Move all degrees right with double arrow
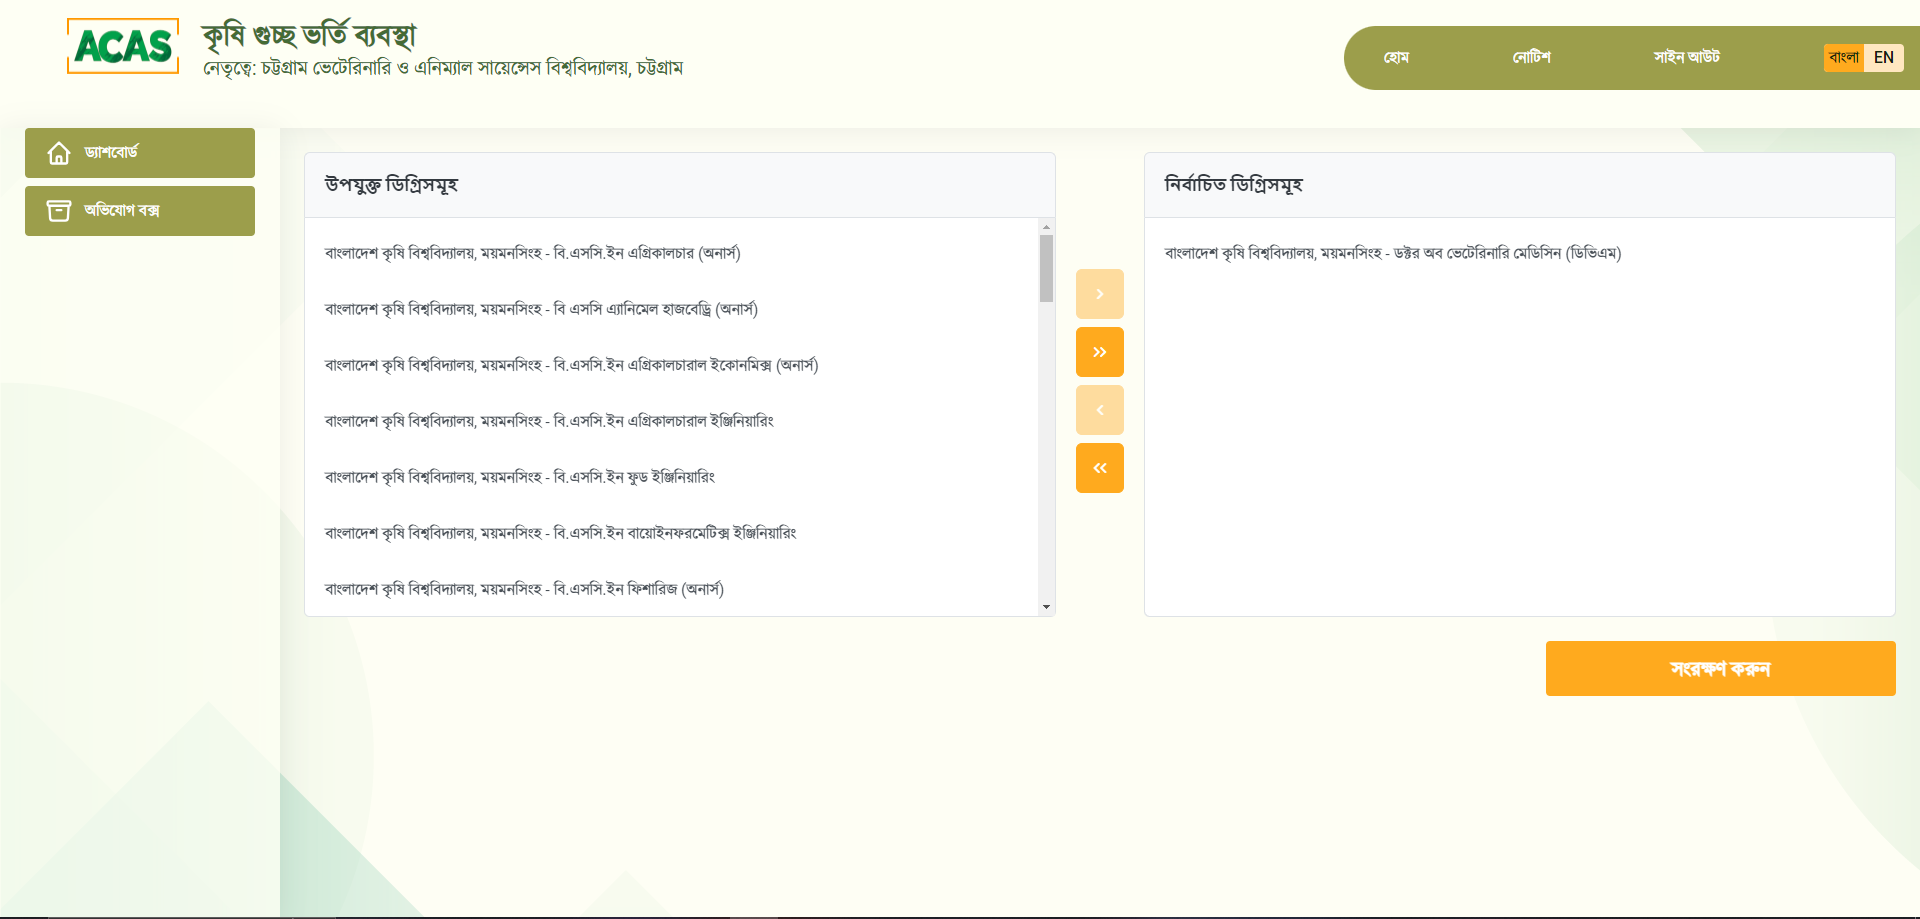 click(x=1100, y=352)
